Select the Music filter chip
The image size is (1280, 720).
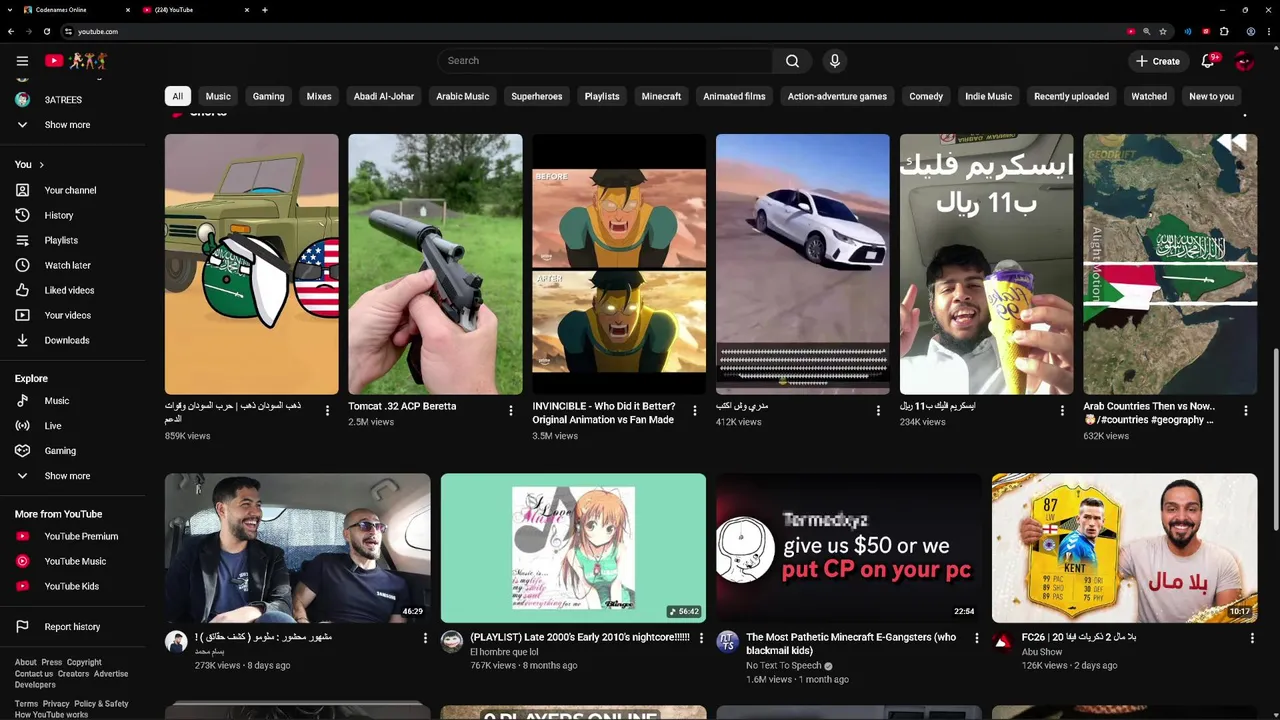(218, 96)
